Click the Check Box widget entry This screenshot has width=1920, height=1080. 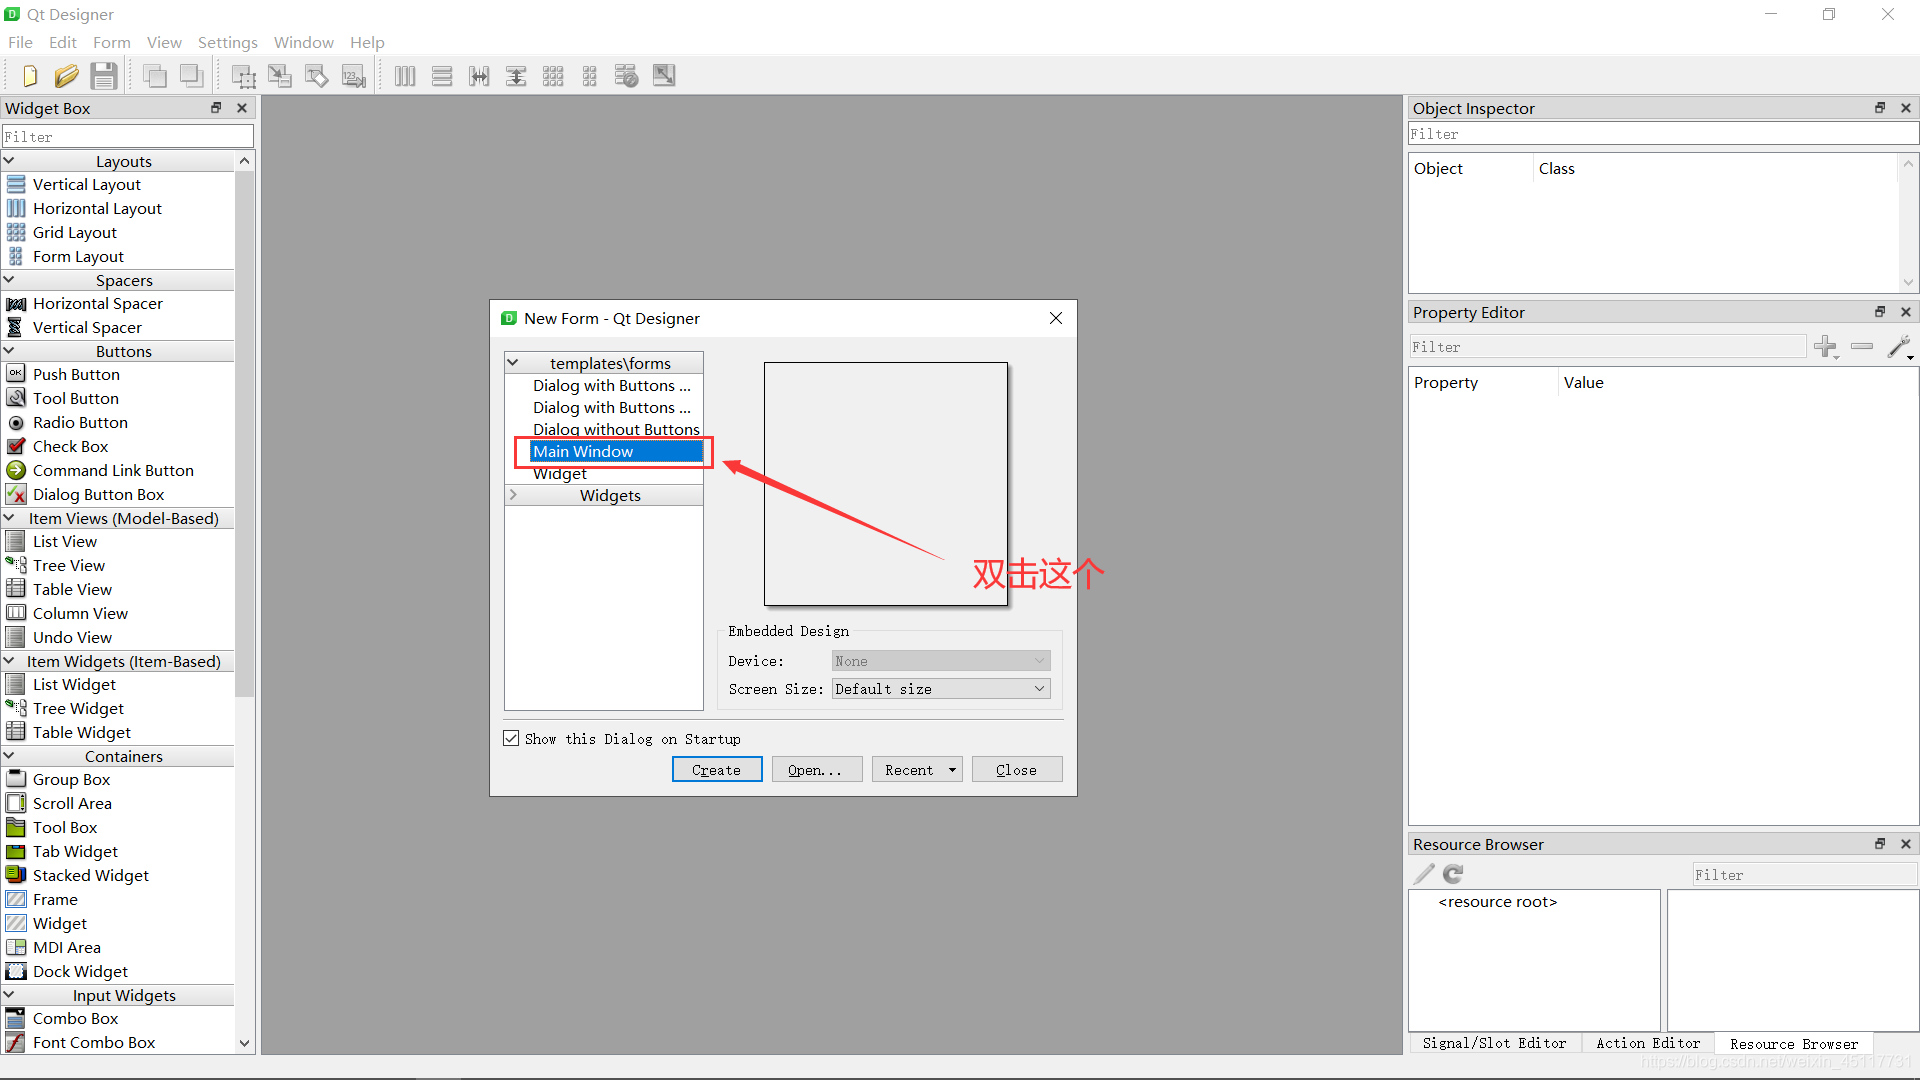(70, 447)
